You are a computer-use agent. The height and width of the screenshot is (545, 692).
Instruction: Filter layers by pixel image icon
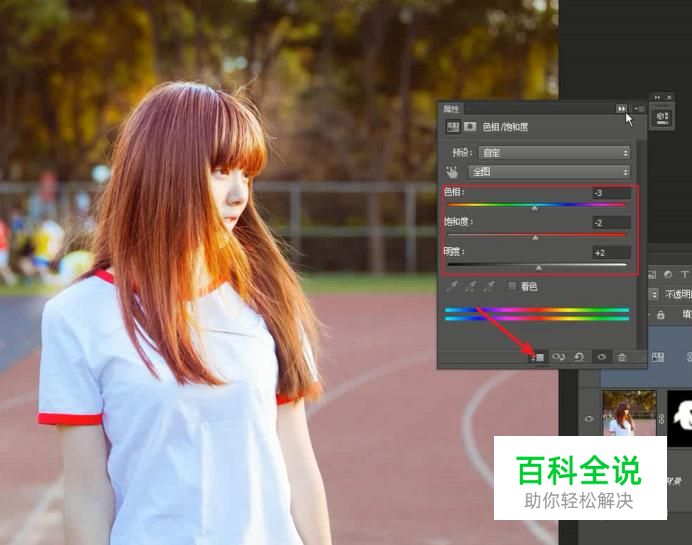pyautogui.click(x=652, y=274)
